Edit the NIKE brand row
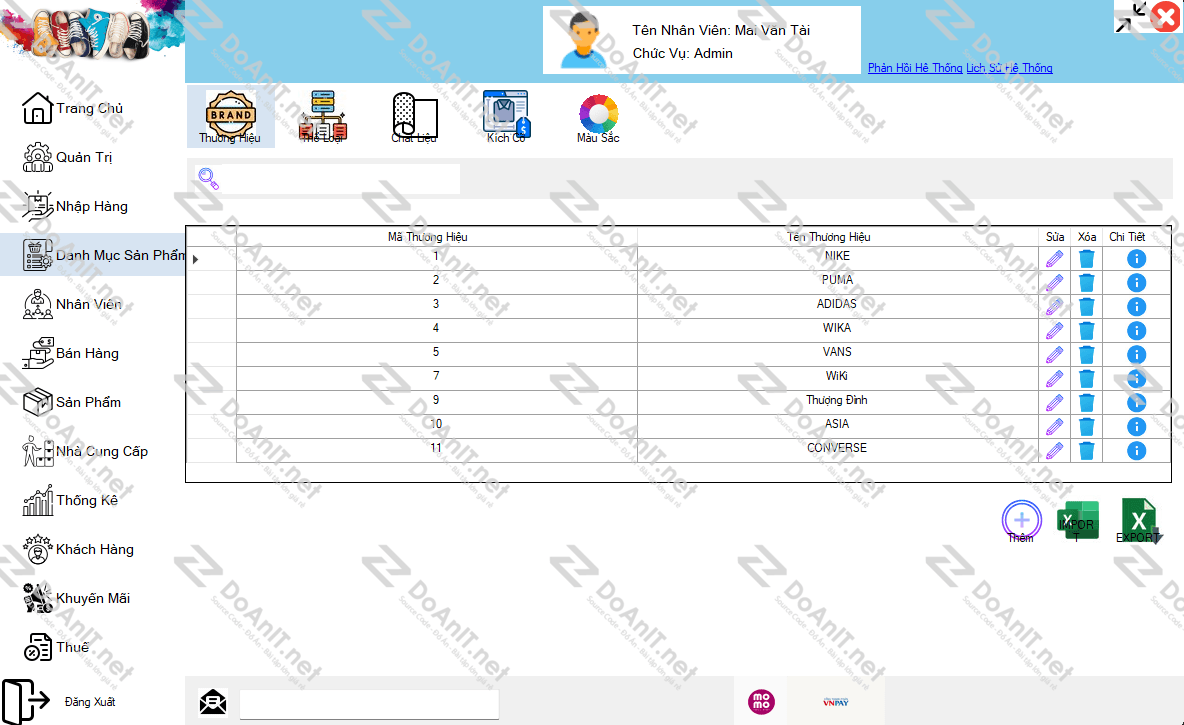This screenshot has height=725, width=1184. [x=1054, y=258]
